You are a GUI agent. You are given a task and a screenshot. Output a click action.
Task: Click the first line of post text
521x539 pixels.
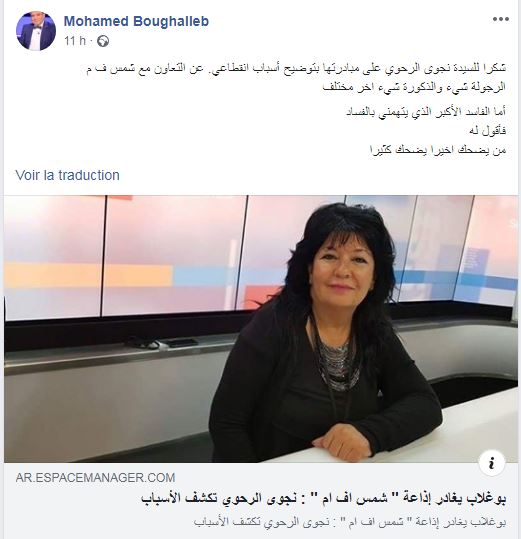tap(296, 68)
